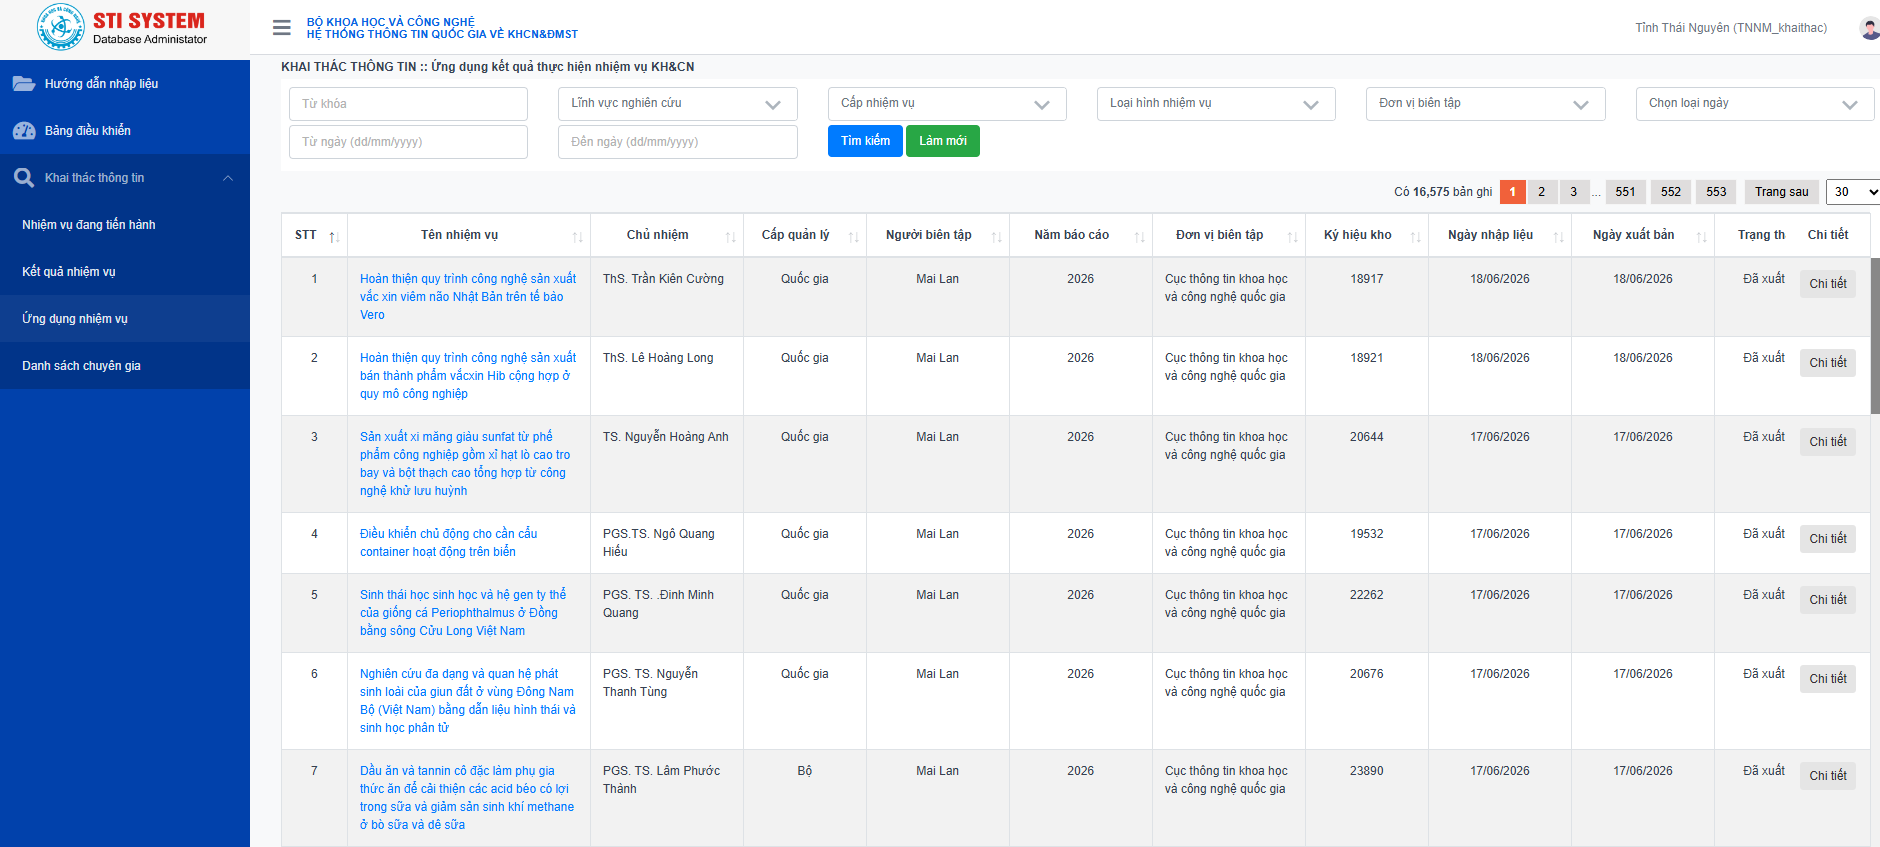This screenshot has height=847, width=1880.
Task: Open the Chọn loại ngày dropdown
Action: coord(1755,104)
